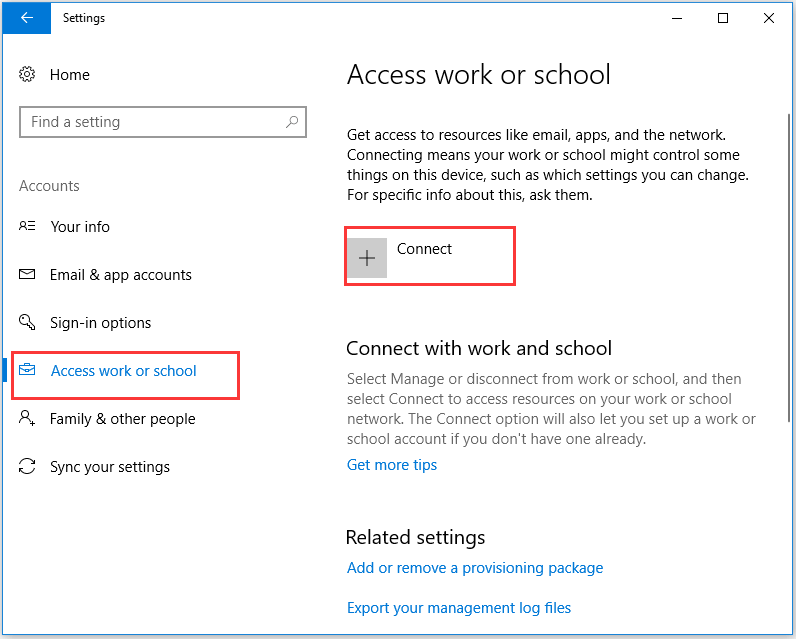Click the Related settings heading

[415, 537]
